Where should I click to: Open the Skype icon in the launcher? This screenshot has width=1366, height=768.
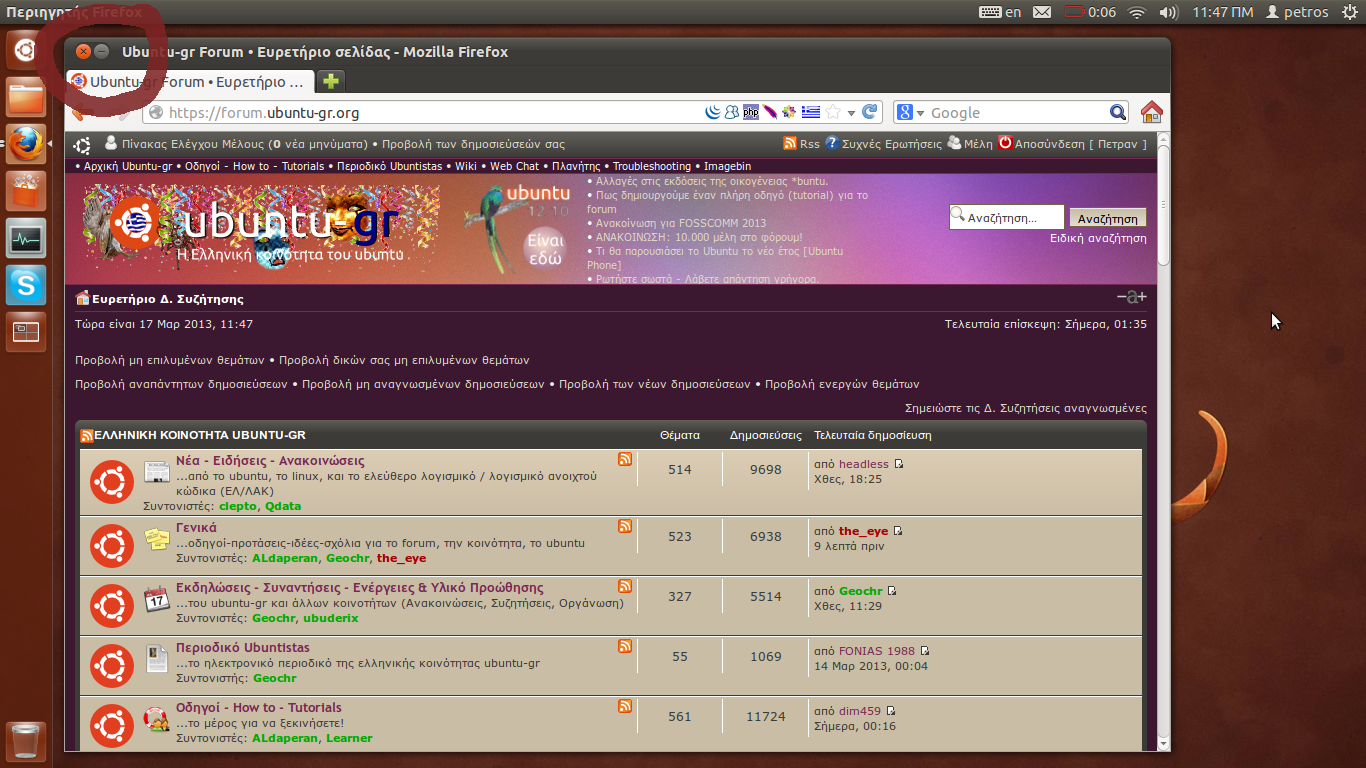(x=26, y=286)
